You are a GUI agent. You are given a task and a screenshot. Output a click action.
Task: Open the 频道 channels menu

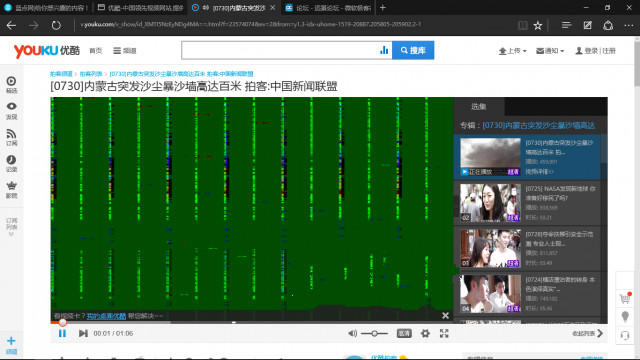[125, 51]
